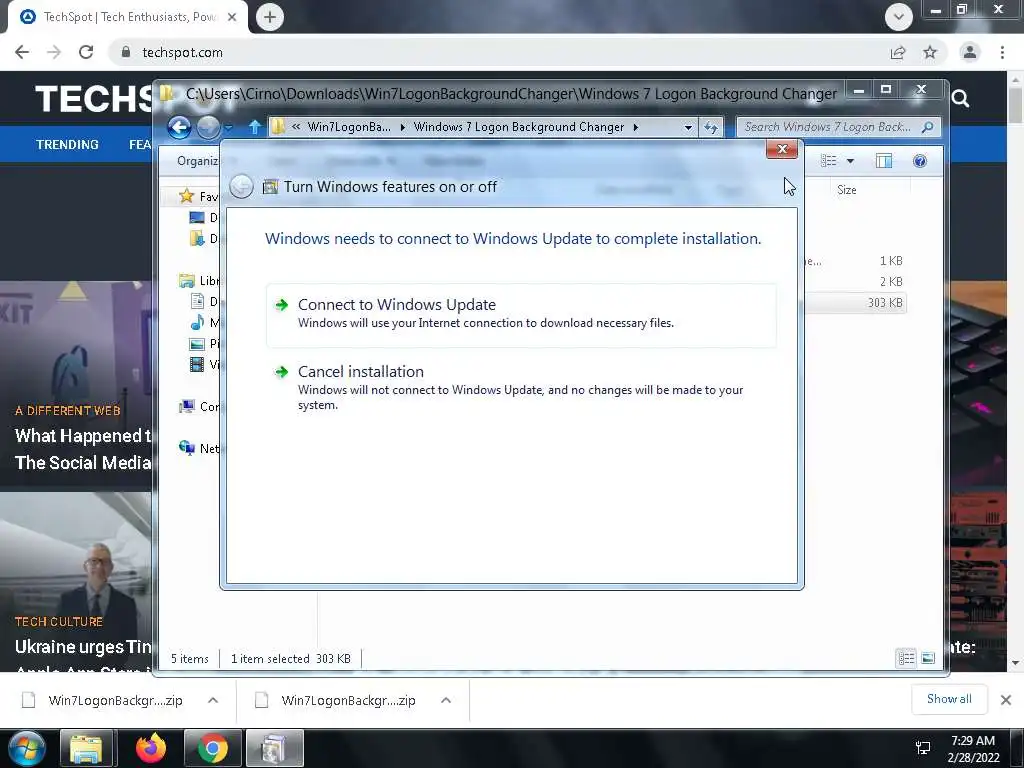Reload the techspot.com page
The height and width of the screenshot is (768, 1024).
(x=86, y=52)
